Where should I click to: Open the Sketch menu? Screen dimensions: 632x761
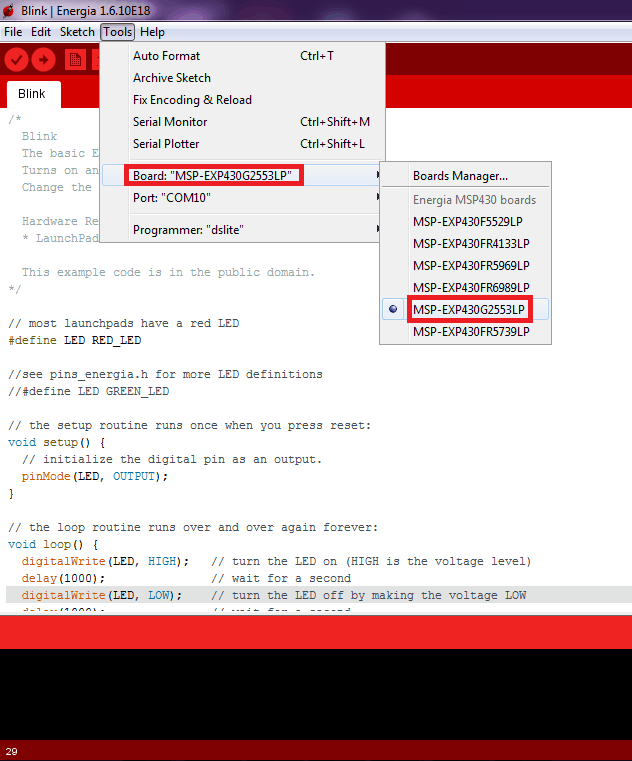77,32
